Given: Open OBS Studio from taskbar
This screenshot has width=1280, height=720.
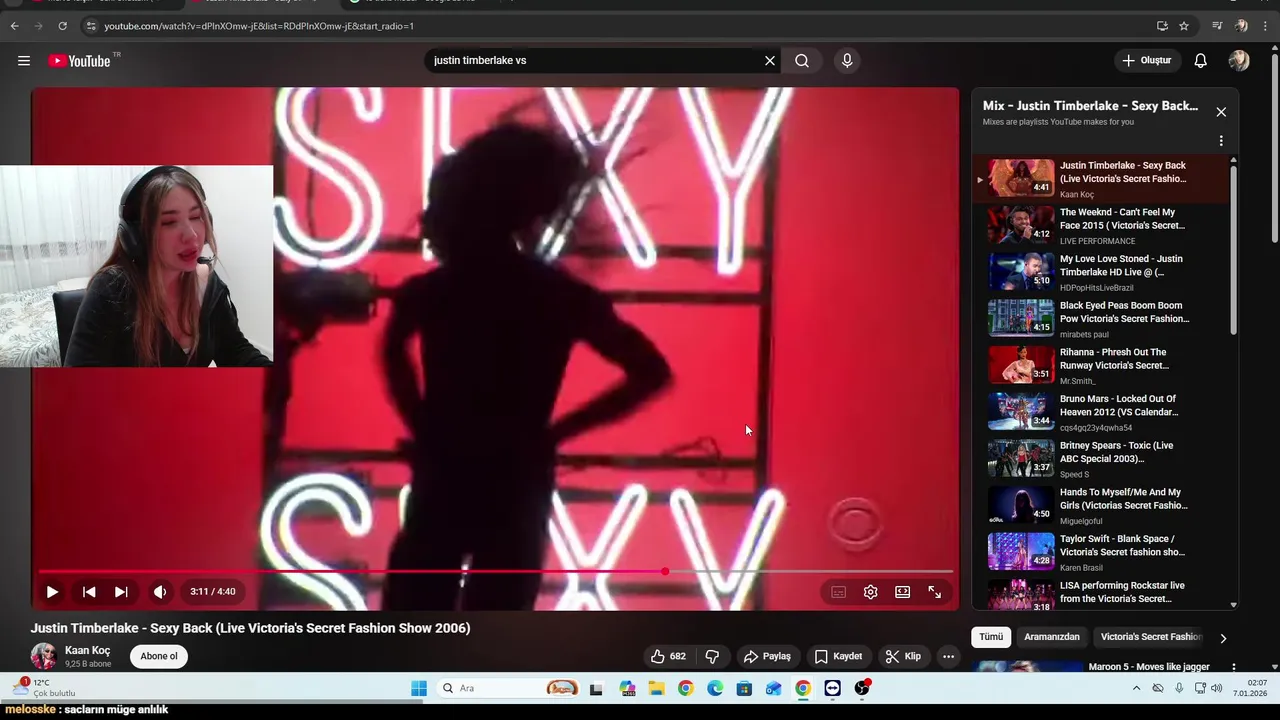Looking at the screenshot, I should pyautogui.click(x=862, y=688).
